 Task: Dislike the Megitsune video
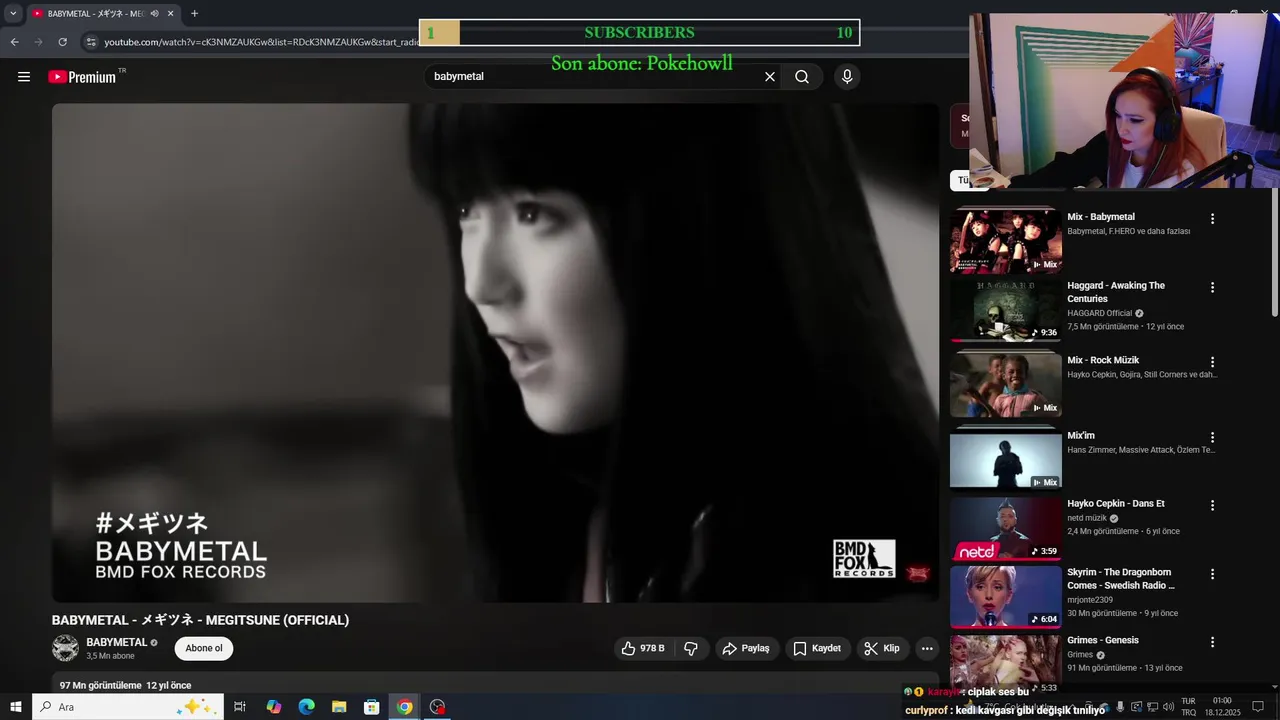(691, 648)
